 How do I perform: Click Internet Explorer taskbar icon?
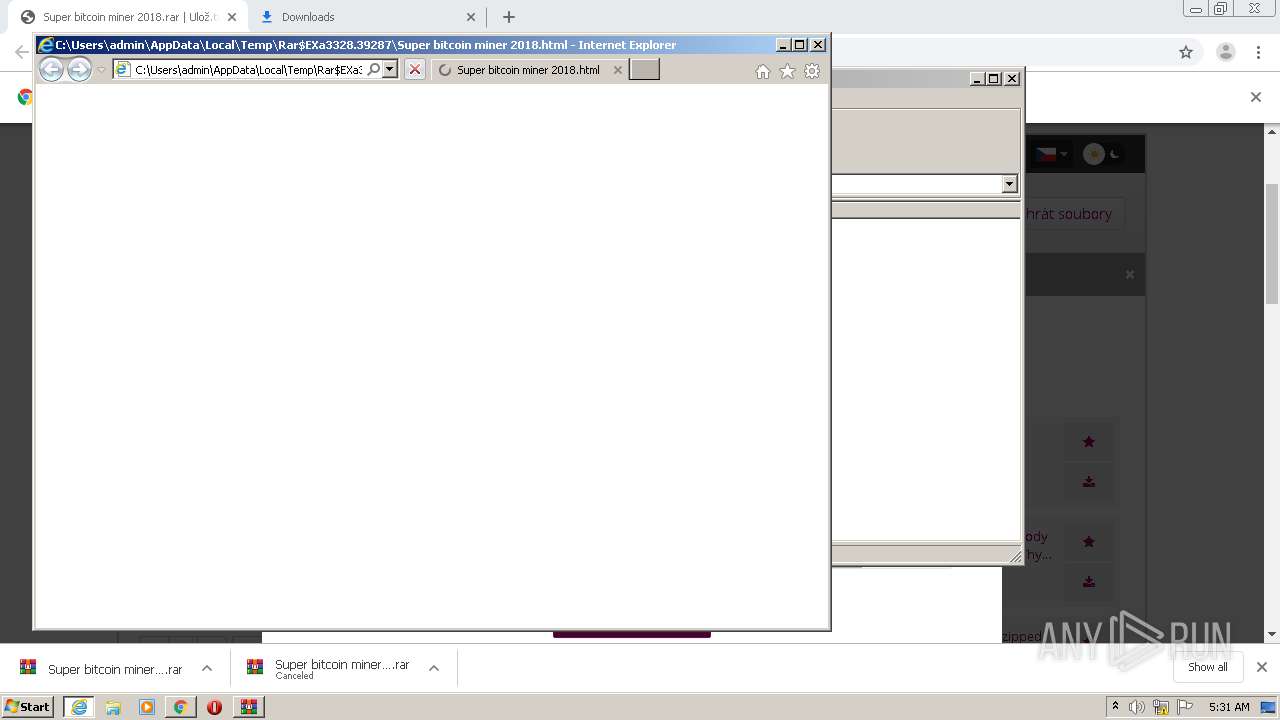(79, 707)
